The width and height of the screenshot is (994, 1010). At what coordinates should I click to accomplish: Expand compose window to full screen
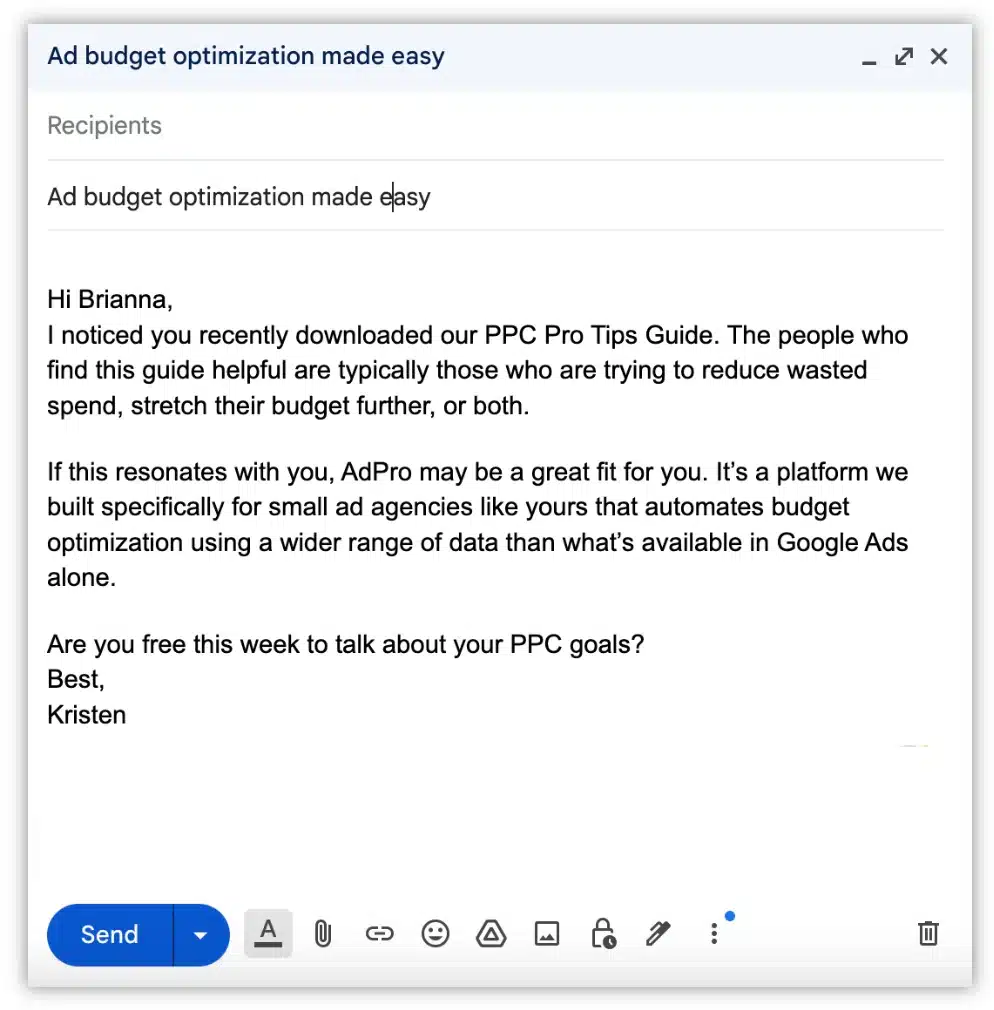click(904, 57)
